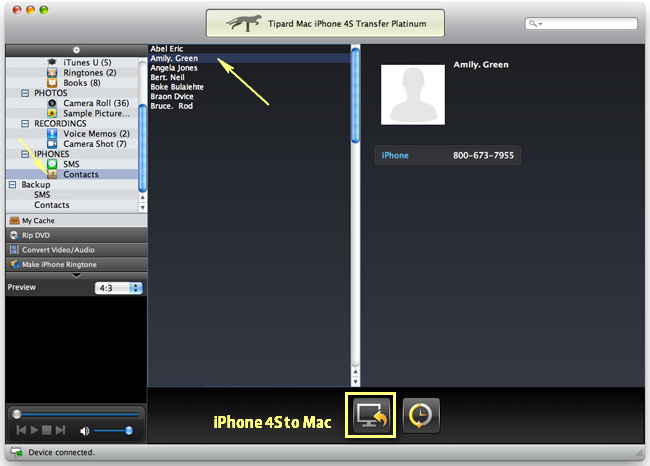Click the Ringtones icon in sidebar

point(52,73)
